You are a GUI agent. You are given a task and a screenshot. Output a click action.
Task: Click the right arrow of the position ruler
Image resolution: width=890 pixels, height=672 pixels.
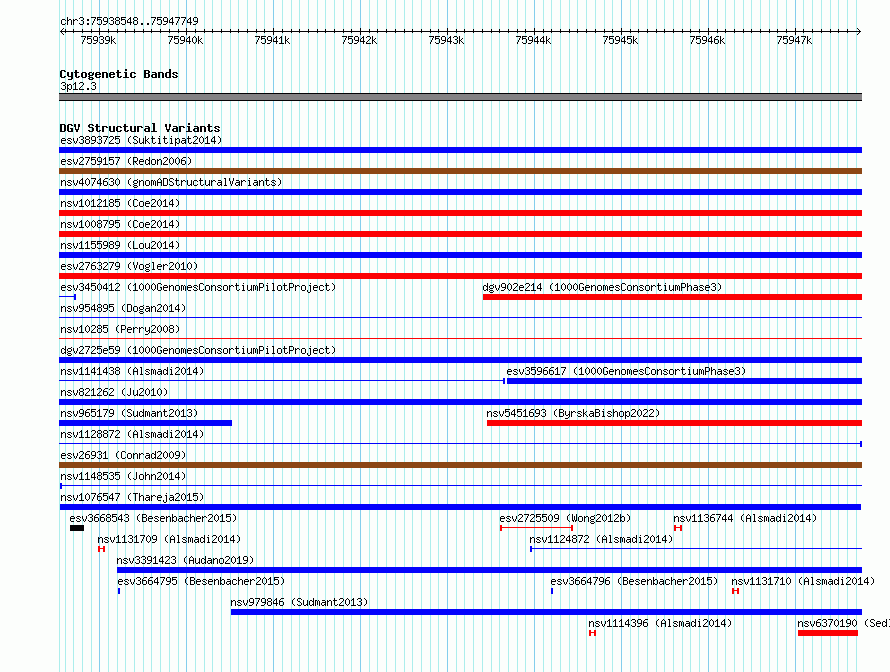coord(859,32)
